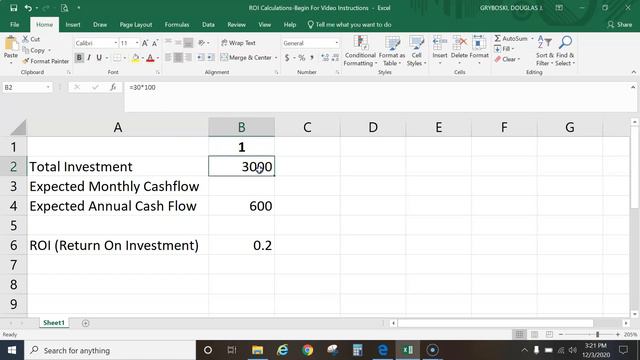Open Chrome from the taskbar
The width and height of the screenshot is (640, 360).
[308, 350]
